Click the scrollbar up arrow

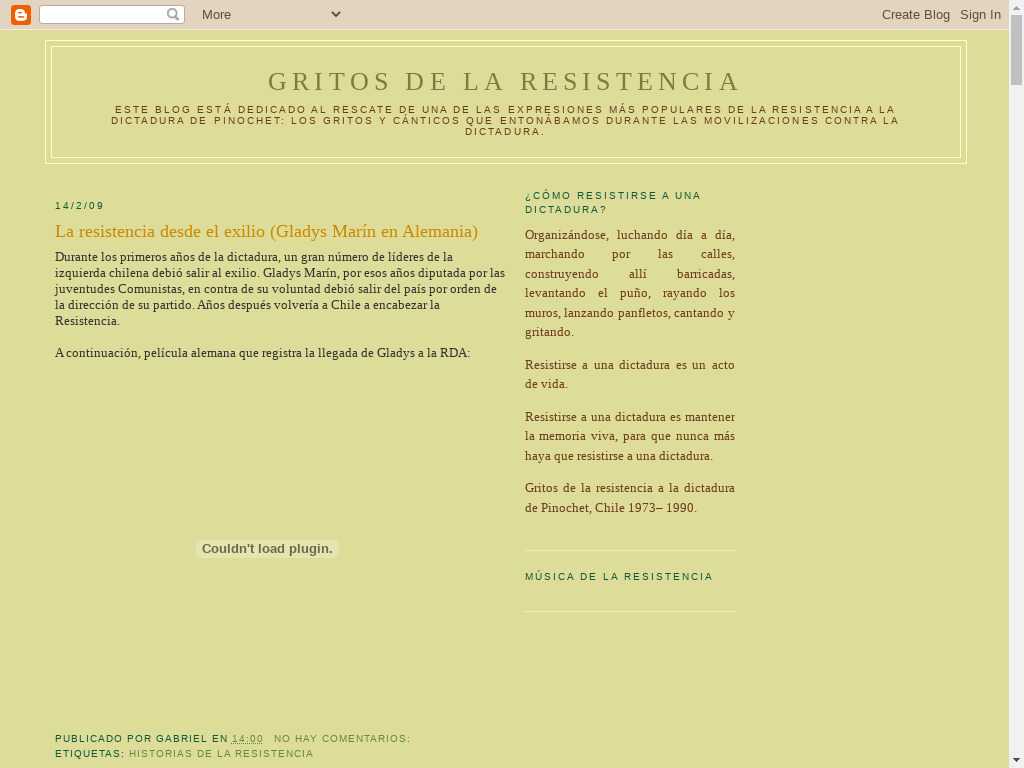coord(1016,7)
